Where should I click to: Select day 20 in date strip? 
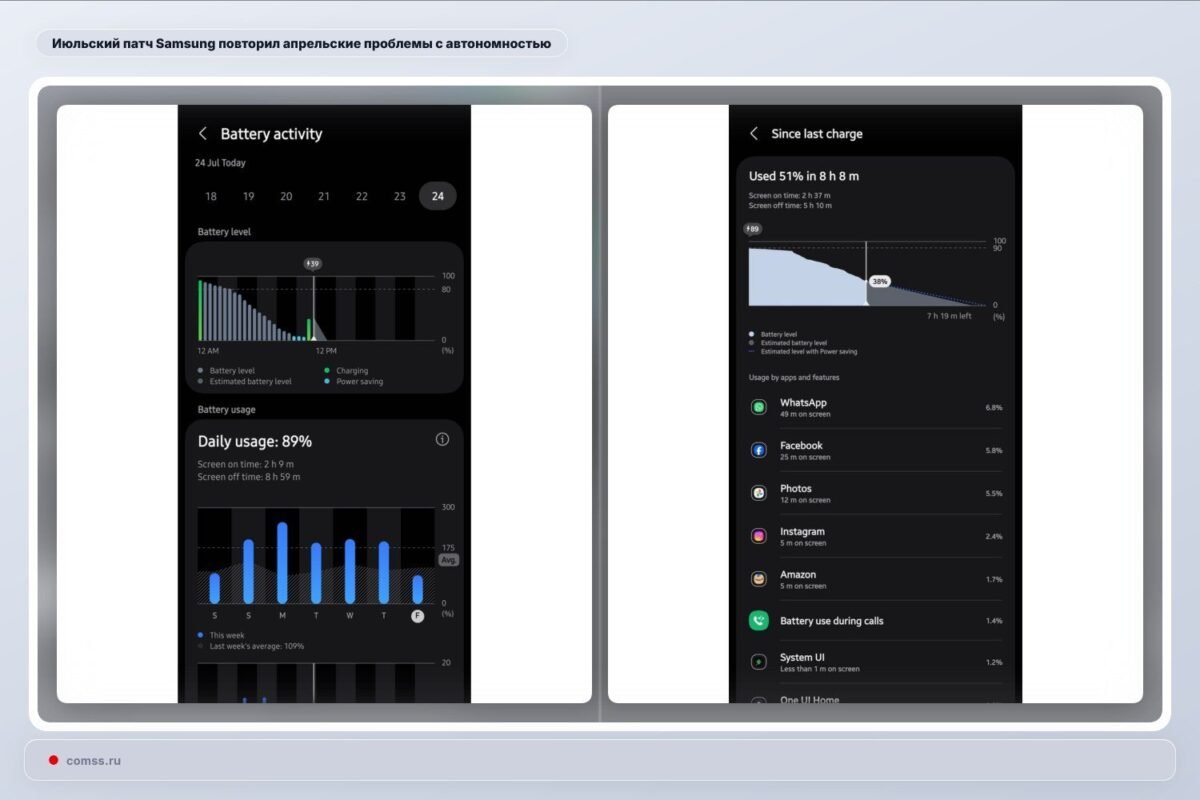(286, 197)
